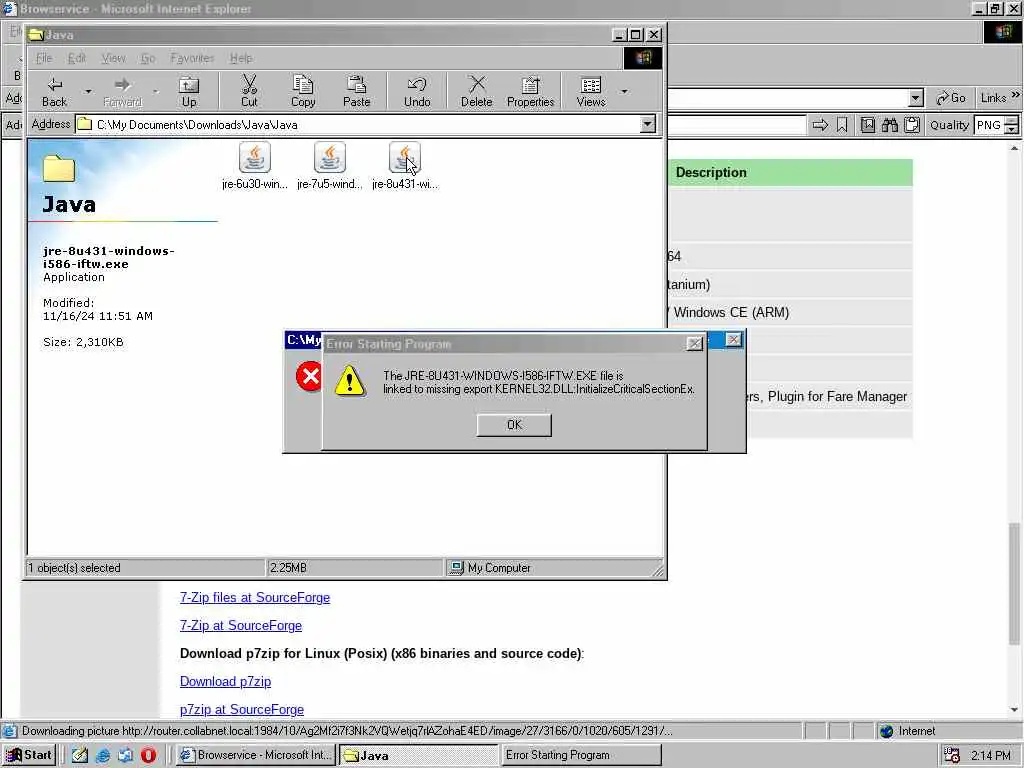Click the Browservice clipboard icon
Viewport: 1024px width, 768px height.
912,125
